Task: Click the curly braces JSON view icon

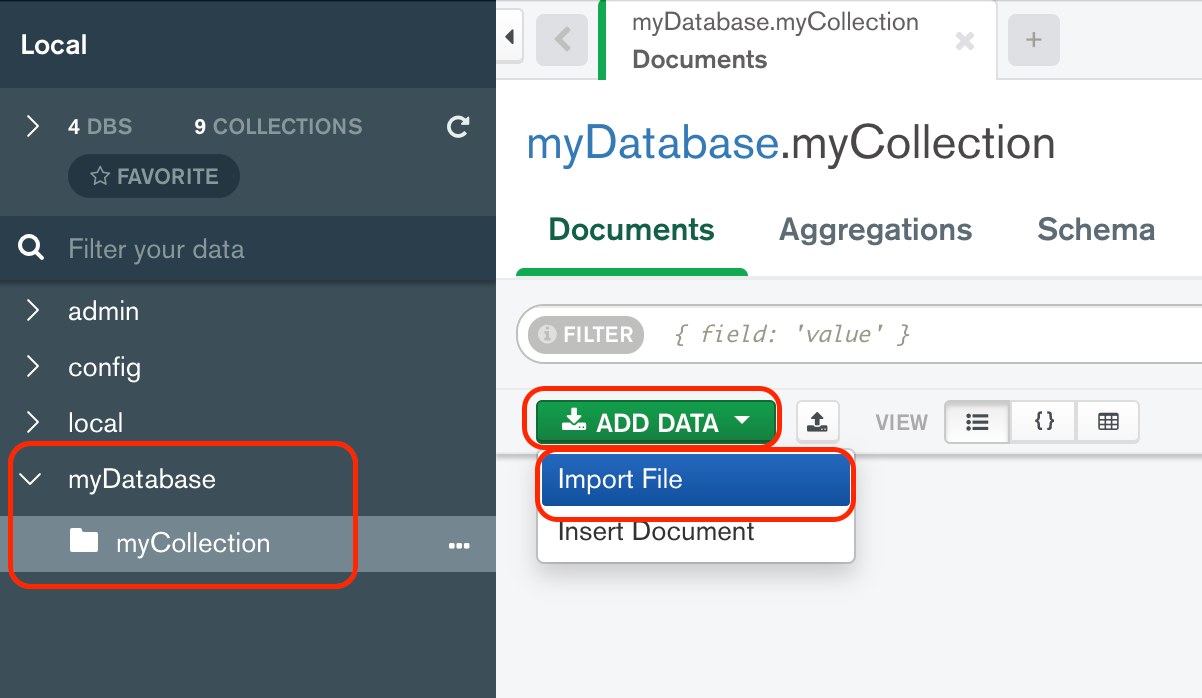Action: point(1042,421)
